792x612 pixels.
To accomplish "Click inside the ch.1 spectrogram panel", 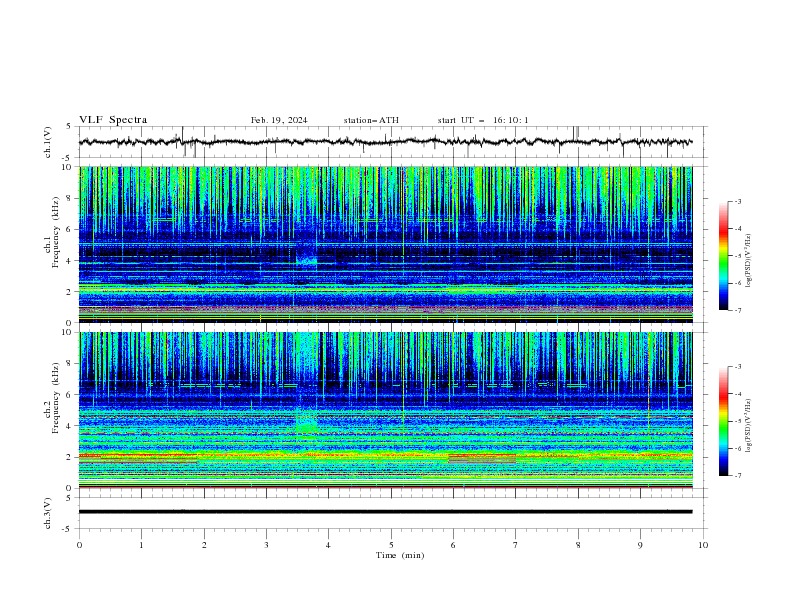I will click(x=385, y=244).
